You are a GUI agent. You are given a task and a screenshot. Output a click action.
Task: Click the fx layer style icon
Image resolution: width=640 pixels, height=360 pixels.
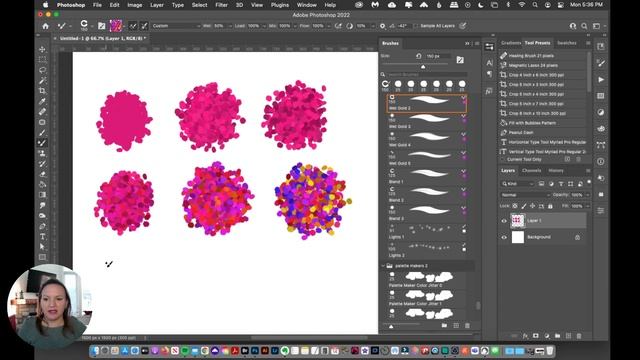(525, 336)
